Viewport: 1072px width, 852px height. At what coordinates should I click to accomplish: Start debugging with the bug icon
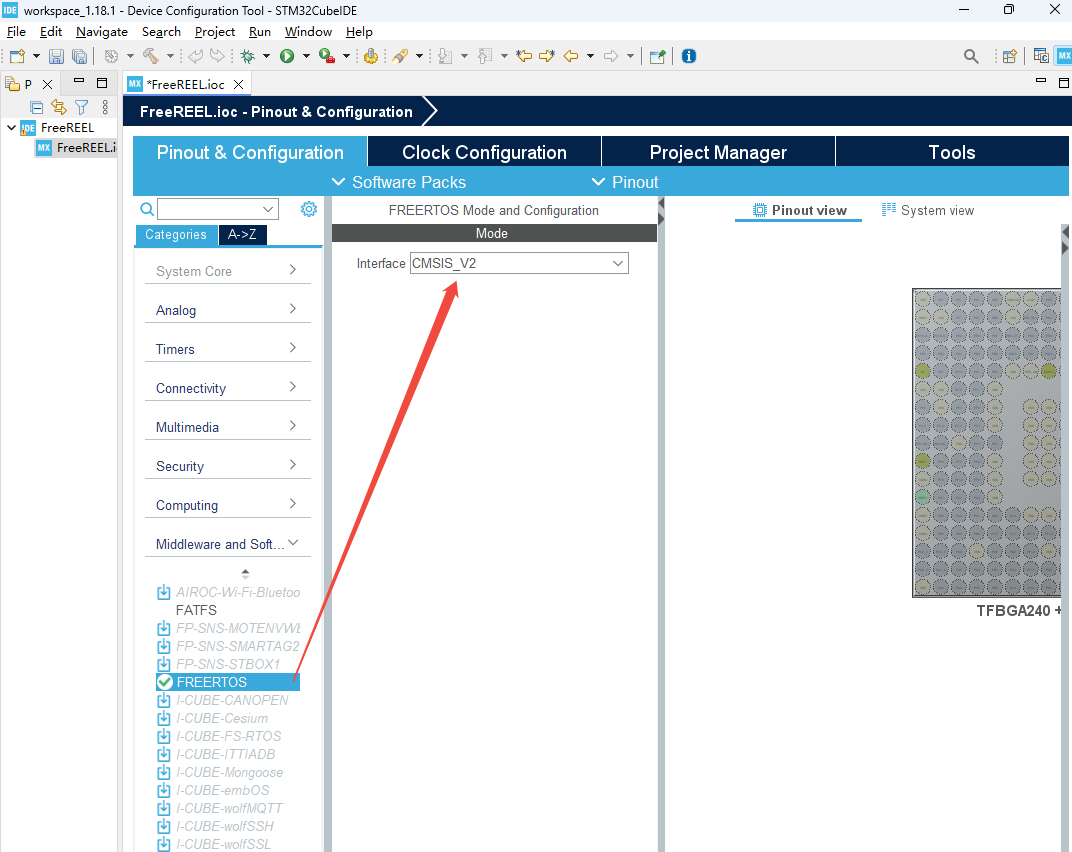tap(247, 56)
